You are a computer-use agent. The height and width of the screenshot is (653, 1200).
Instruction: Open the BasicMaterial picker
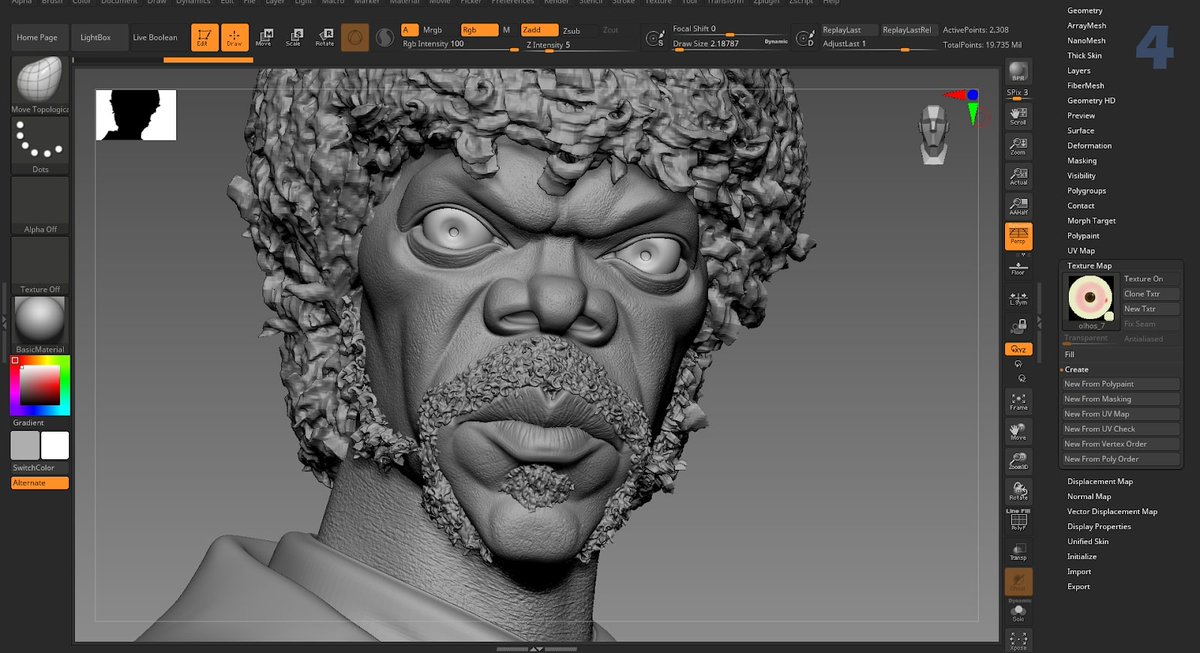pos(40,320)
